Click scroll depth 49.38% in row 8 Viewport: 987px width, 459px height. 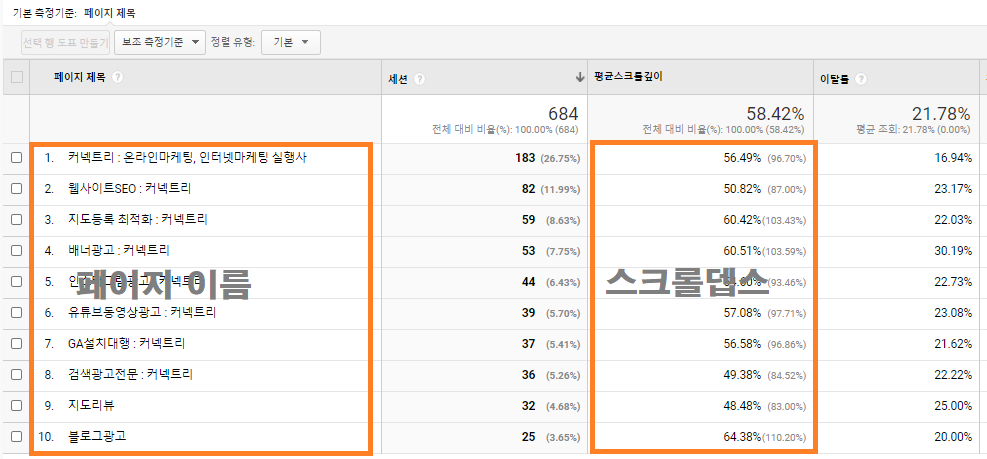[742, 375]
